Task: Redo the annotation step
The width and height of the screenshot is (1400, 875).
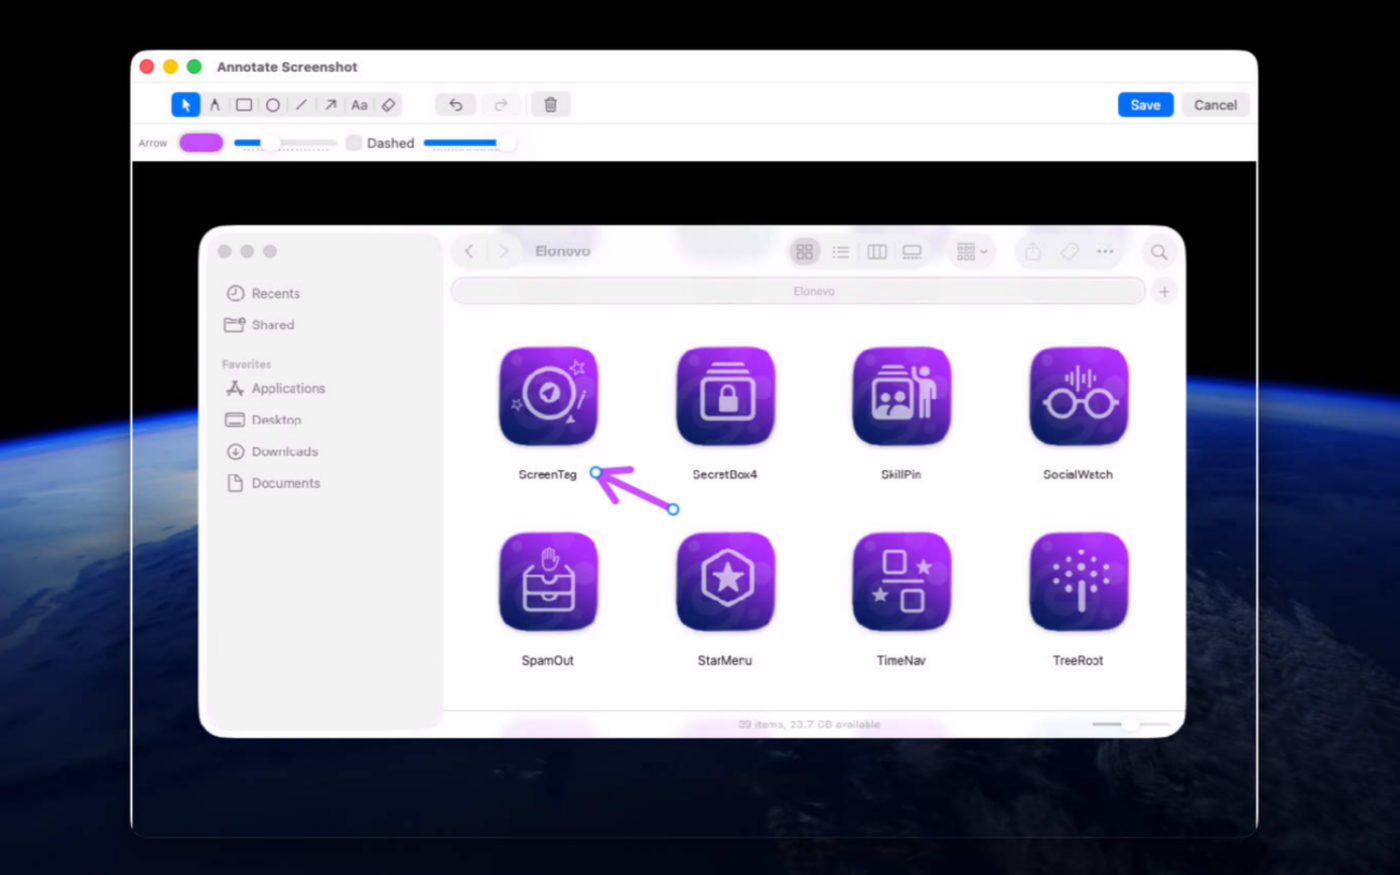Action: tap(501, 105)
